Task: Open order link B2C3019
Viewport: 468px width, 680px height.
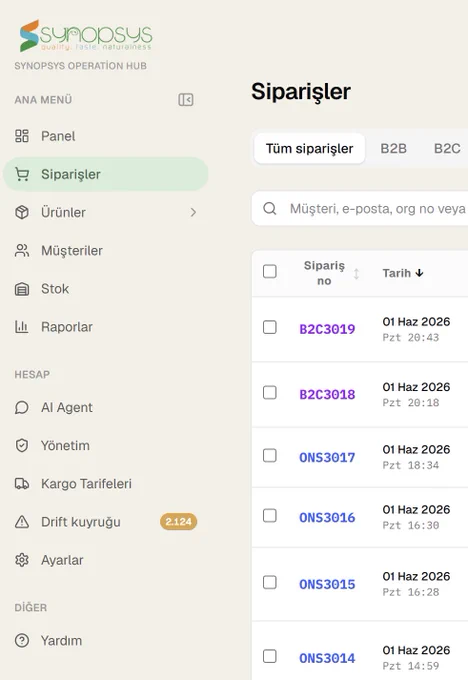Action: (327, 329)
